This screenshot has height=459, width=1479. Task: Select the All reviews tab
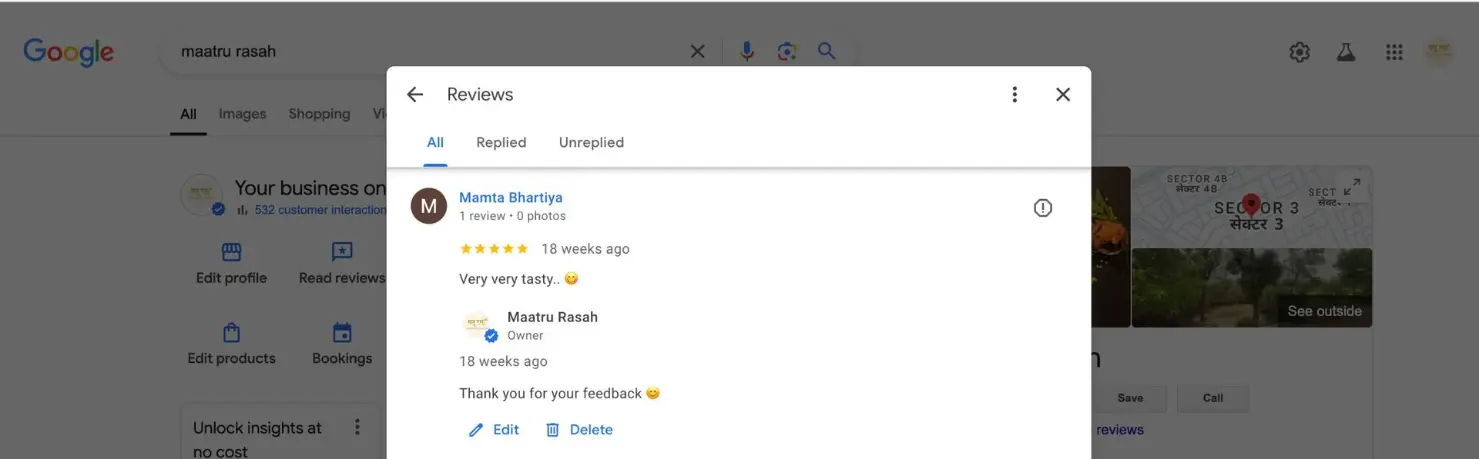tap(435, 143)
